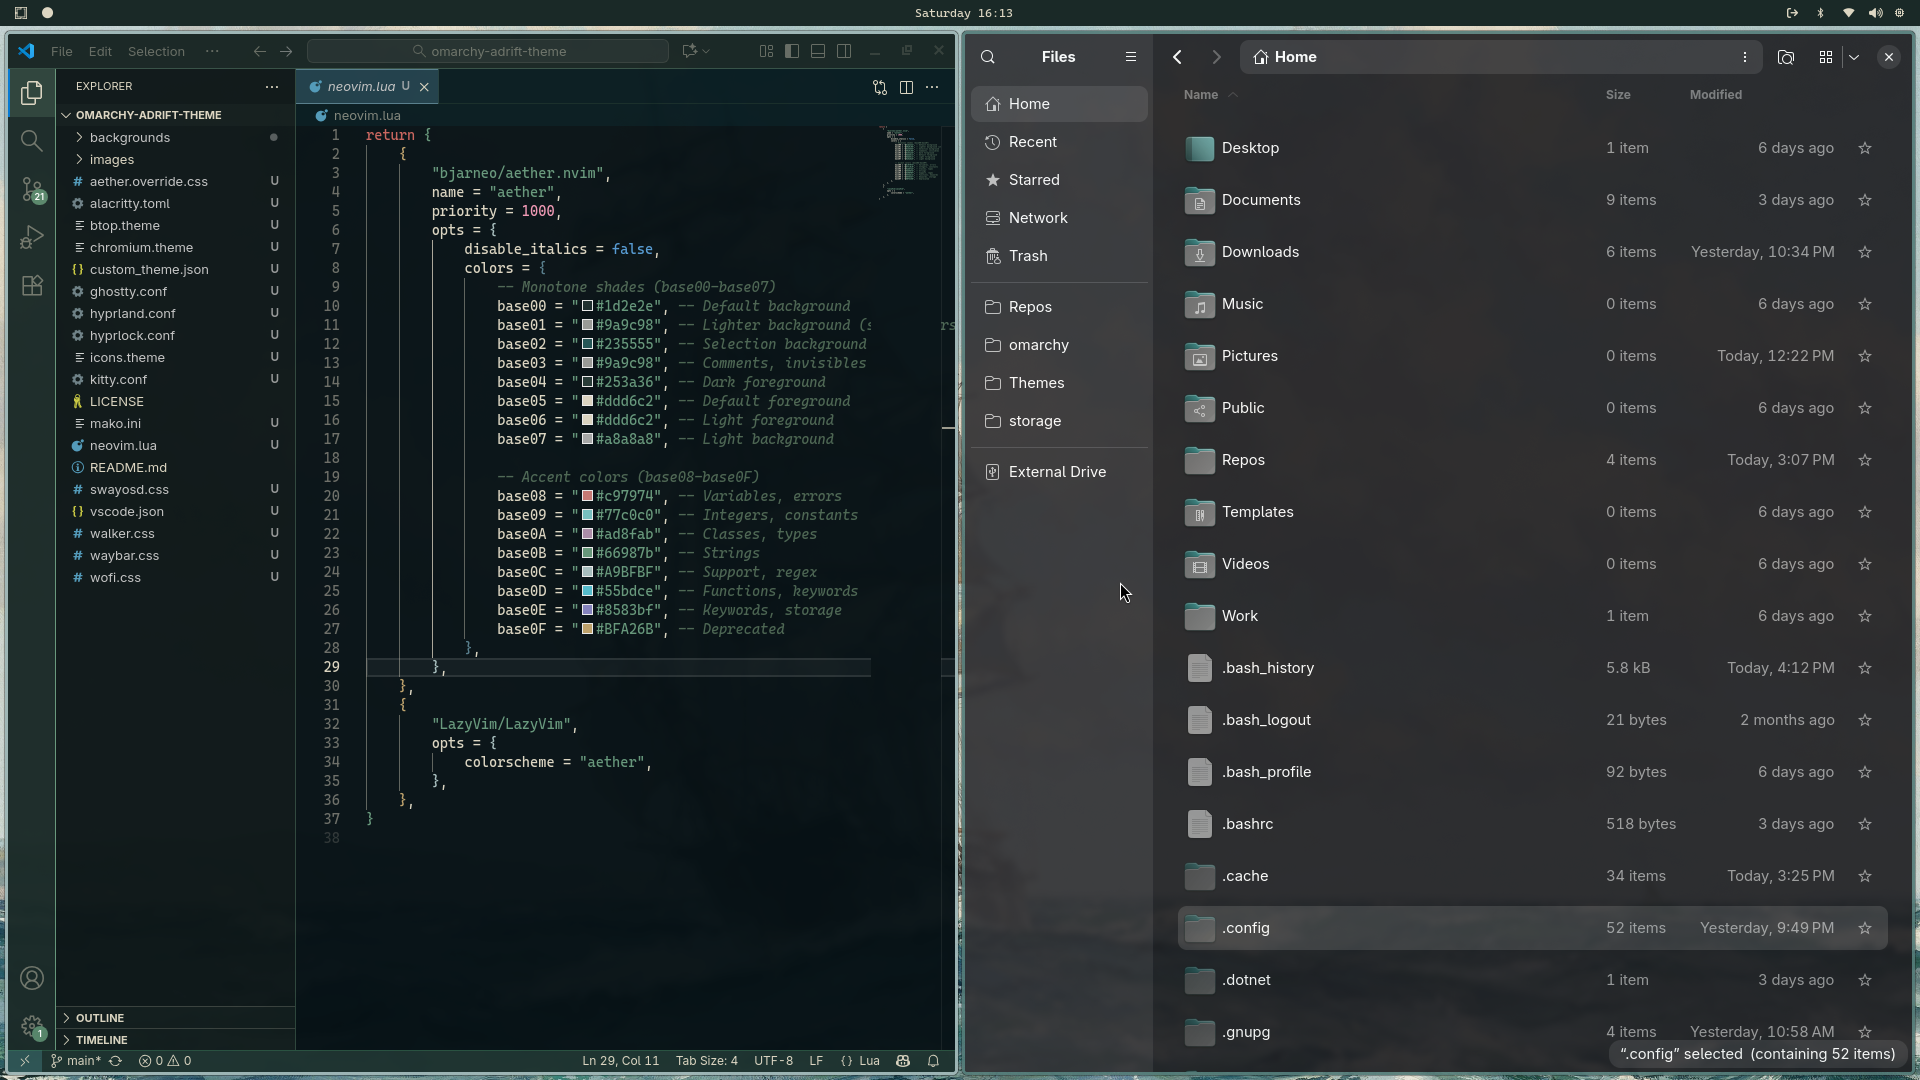The width and height of the screenshot is (1920, 1080).
Task: Click the Copilot status icon in status bar
Action: coord(903,1061)
